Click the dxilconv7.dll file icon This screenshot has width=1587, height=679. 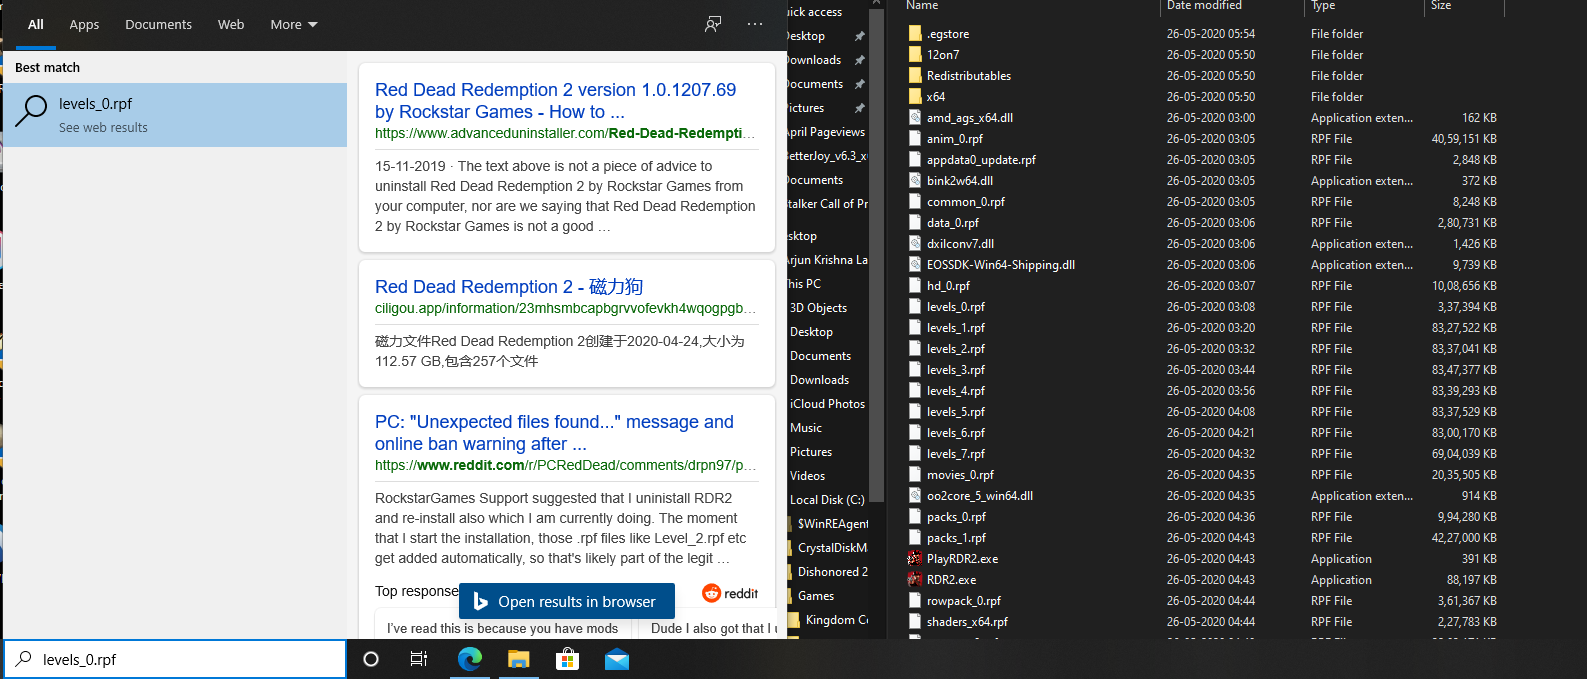click(x=914, y=243)
